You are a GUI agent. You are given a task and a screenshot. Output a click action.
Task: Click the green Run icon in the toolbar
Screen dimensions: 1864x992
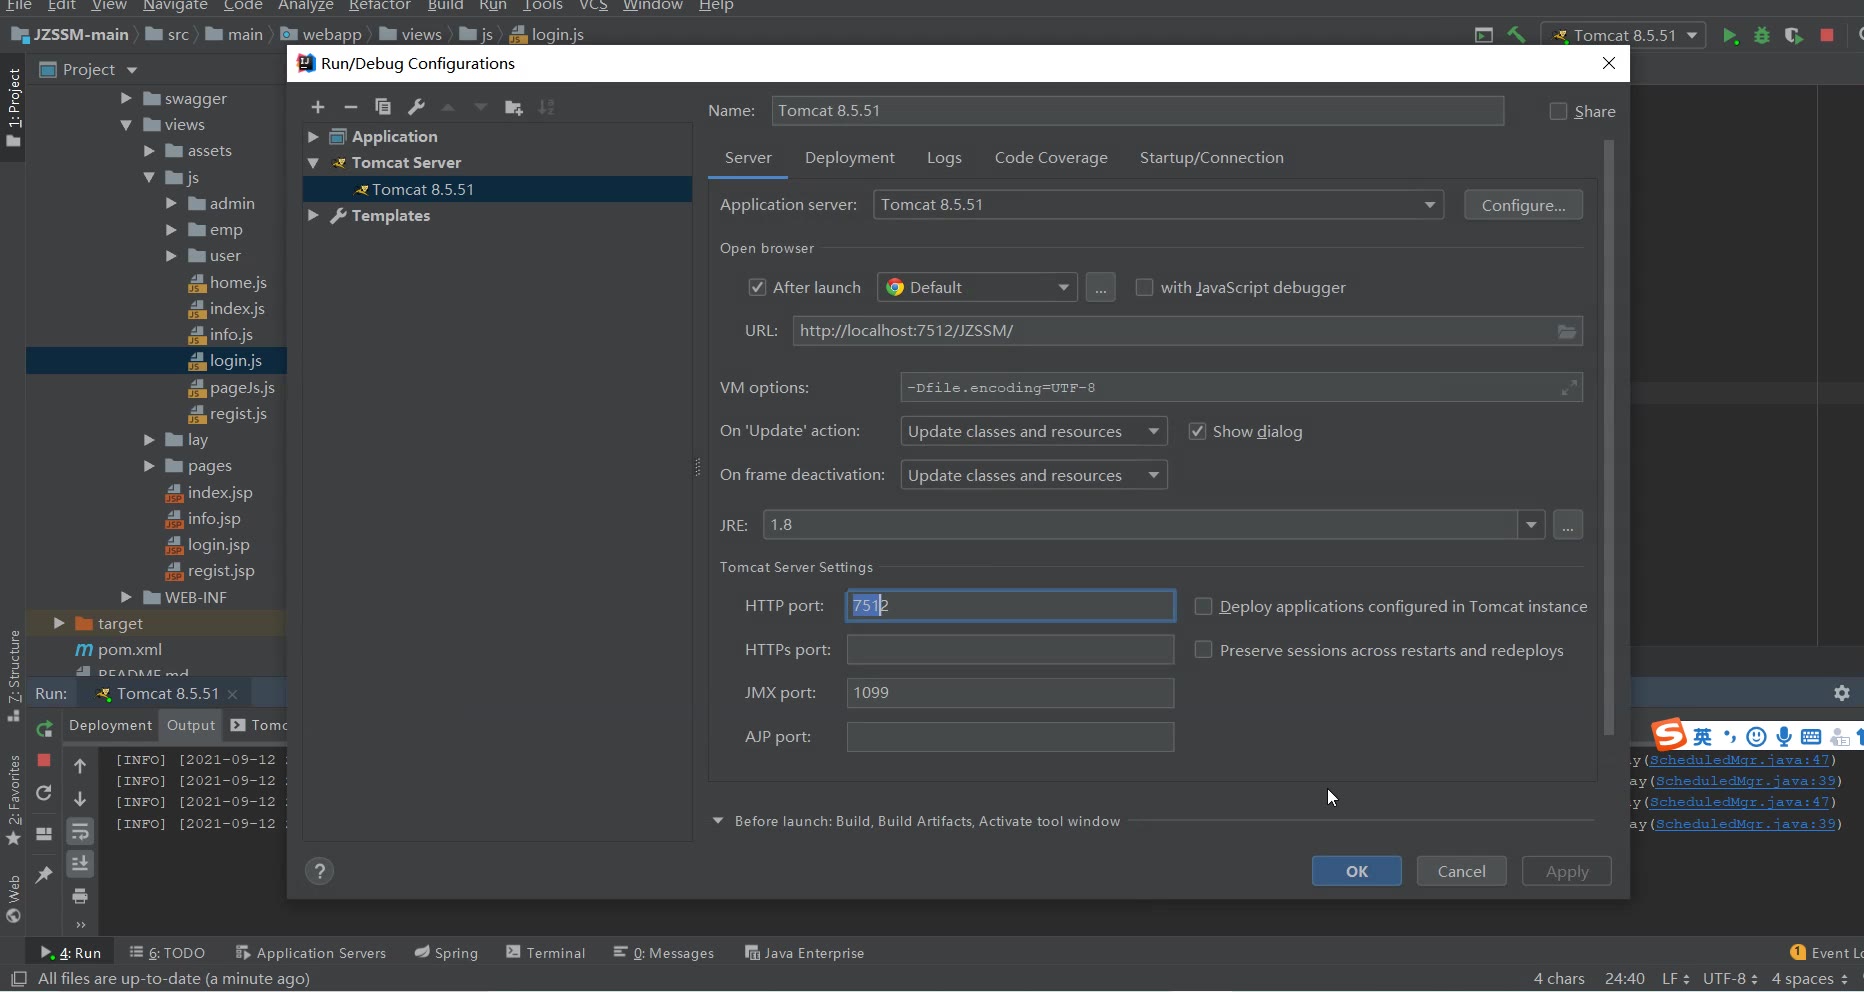coord(1730,35)
